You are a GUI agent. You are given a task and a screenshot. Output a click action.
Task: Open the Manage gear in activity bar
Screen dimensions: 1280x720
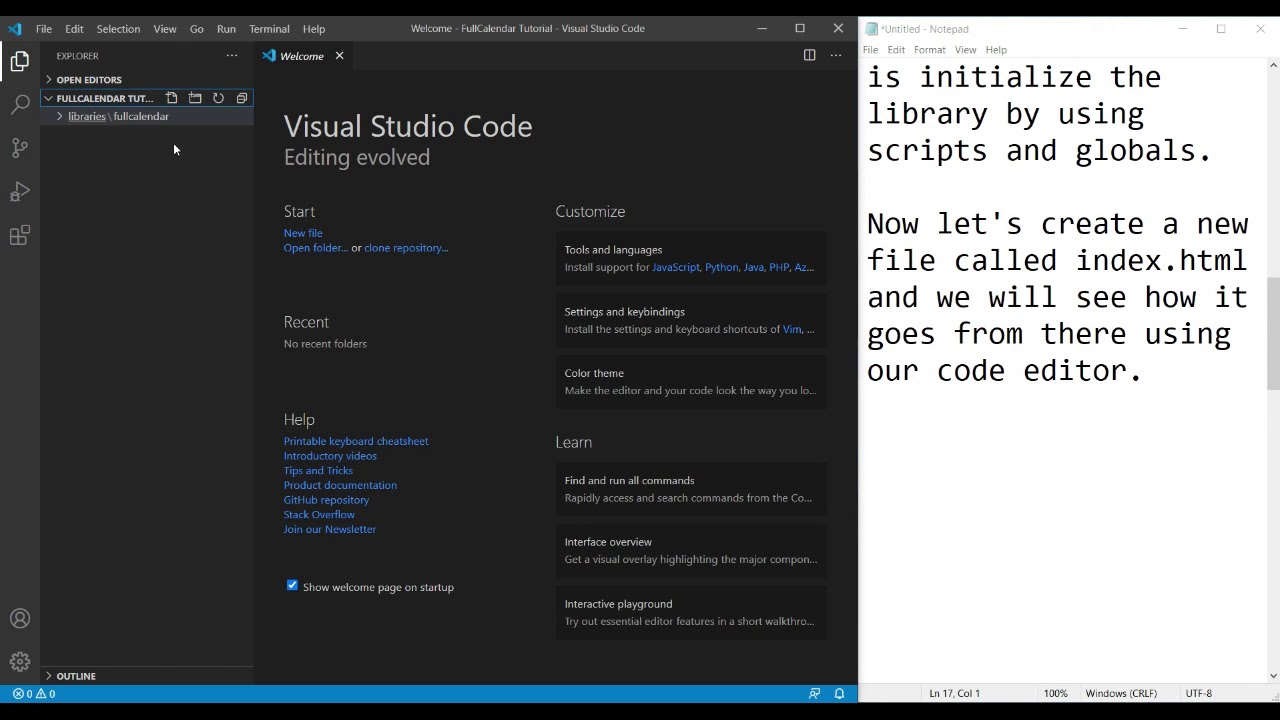pyautogui.click(x=20, y=662)
